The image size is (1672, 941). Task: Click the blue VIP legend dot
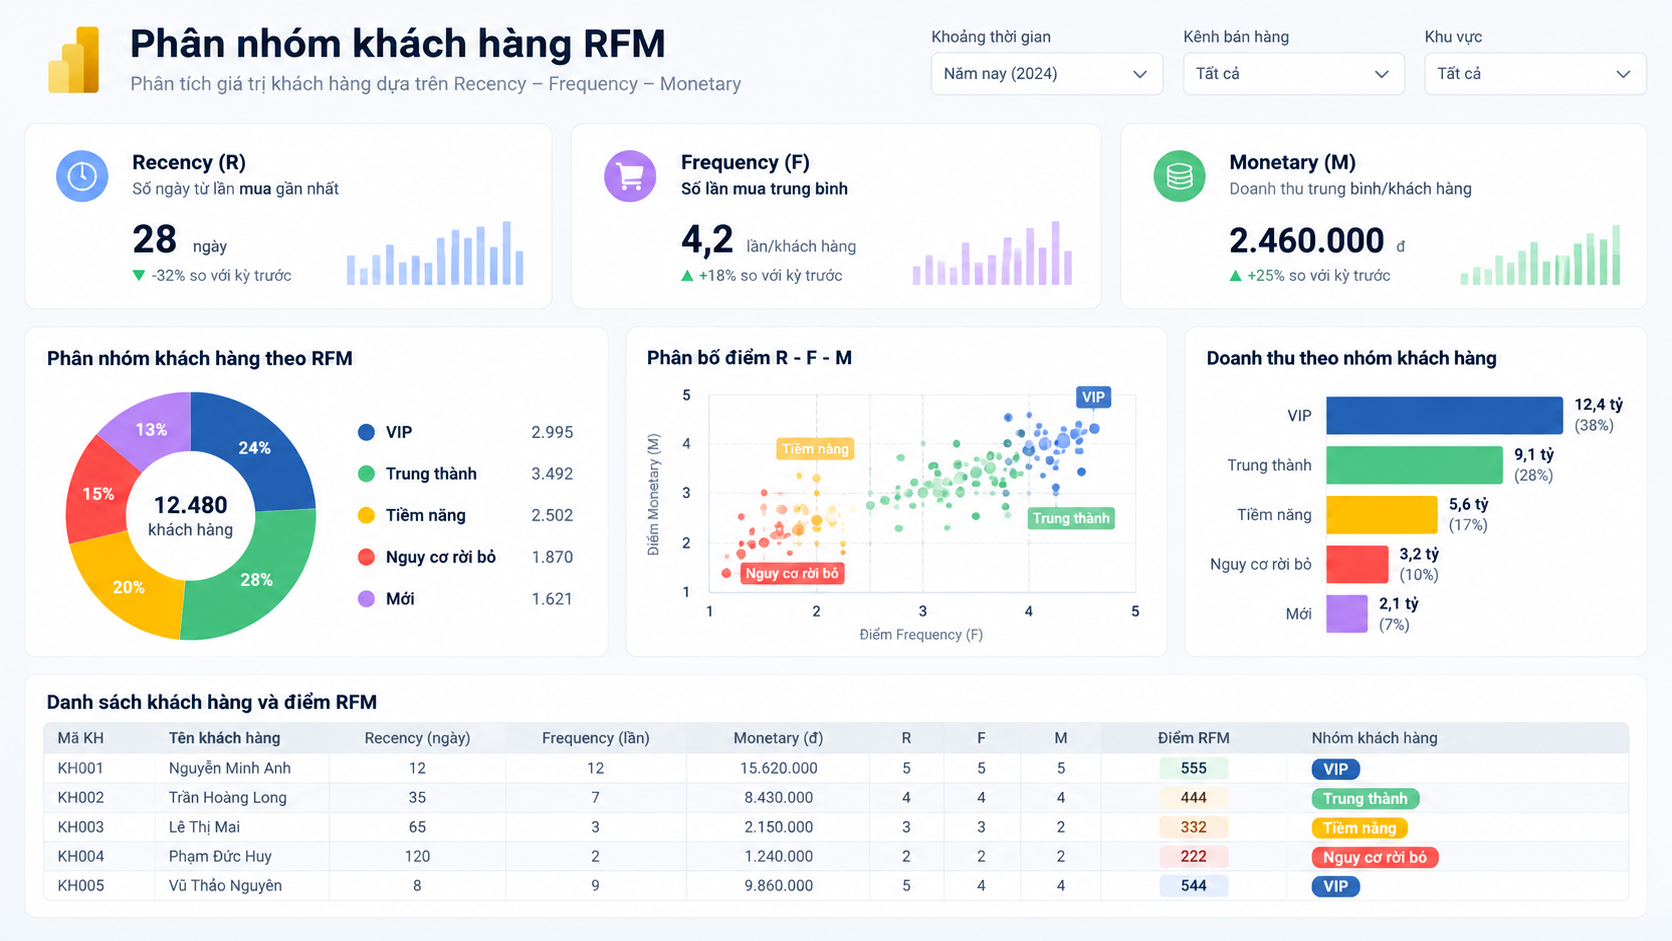(x=366, y=432)
